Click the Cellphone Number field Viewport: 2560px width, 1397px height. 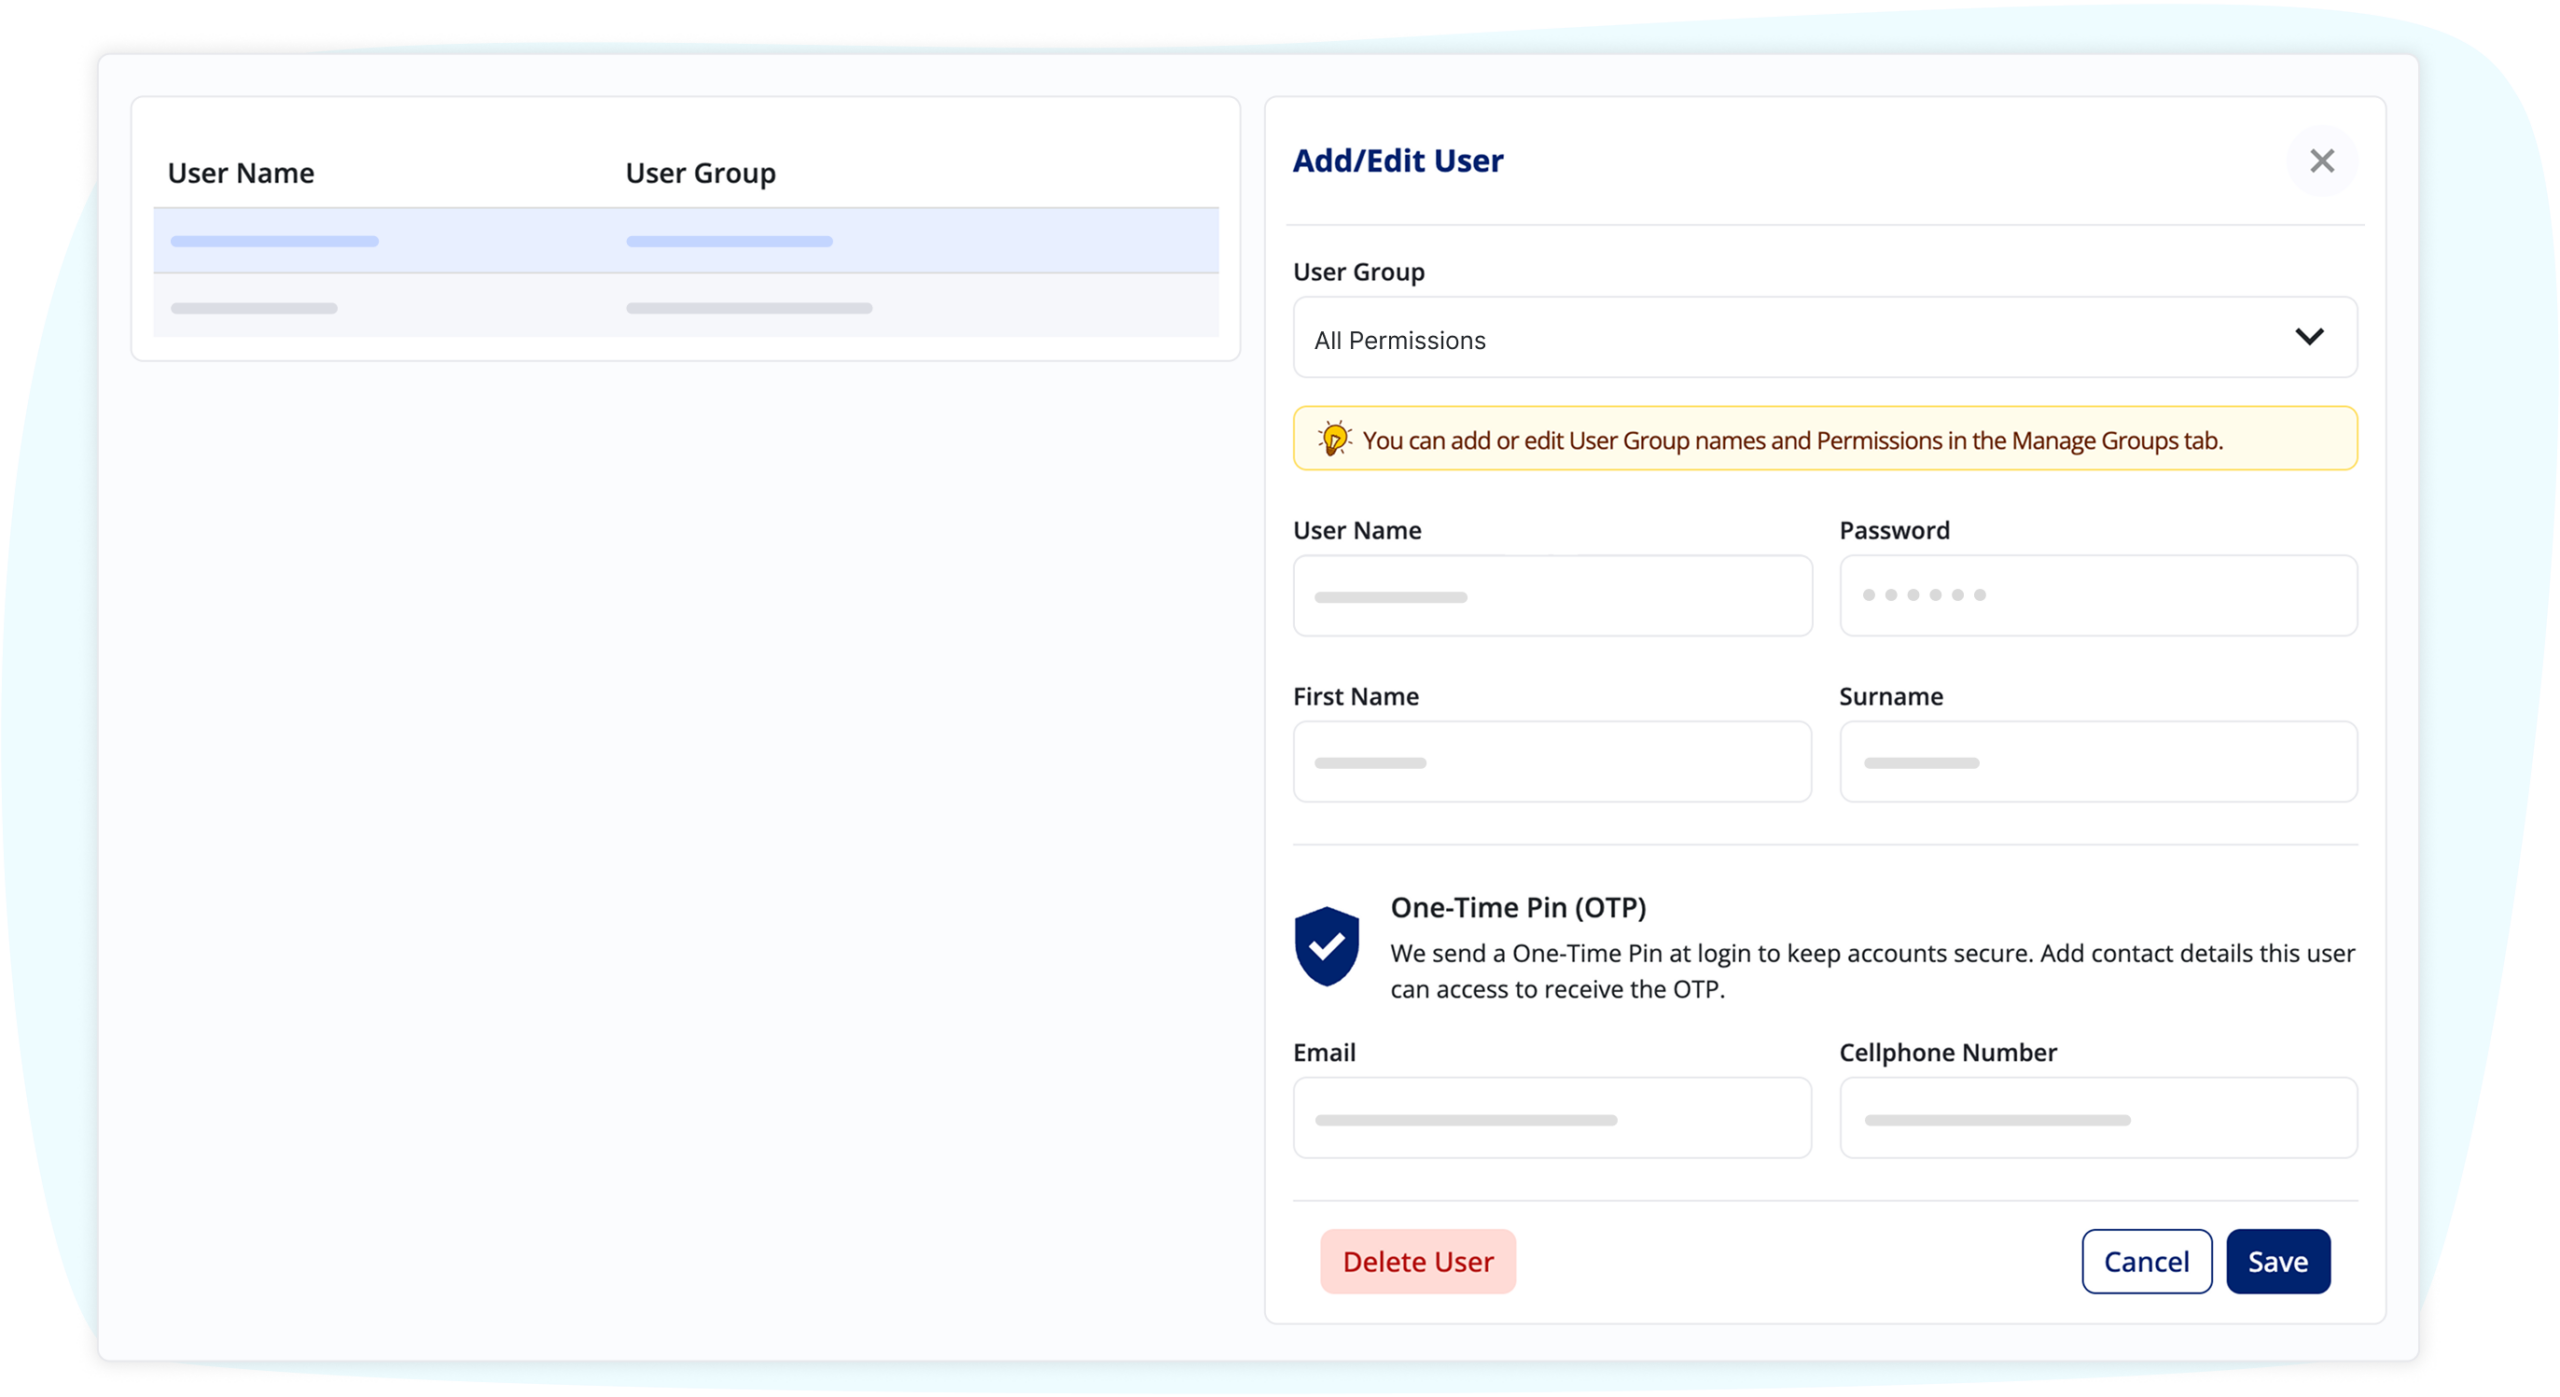point(2098,1118)
